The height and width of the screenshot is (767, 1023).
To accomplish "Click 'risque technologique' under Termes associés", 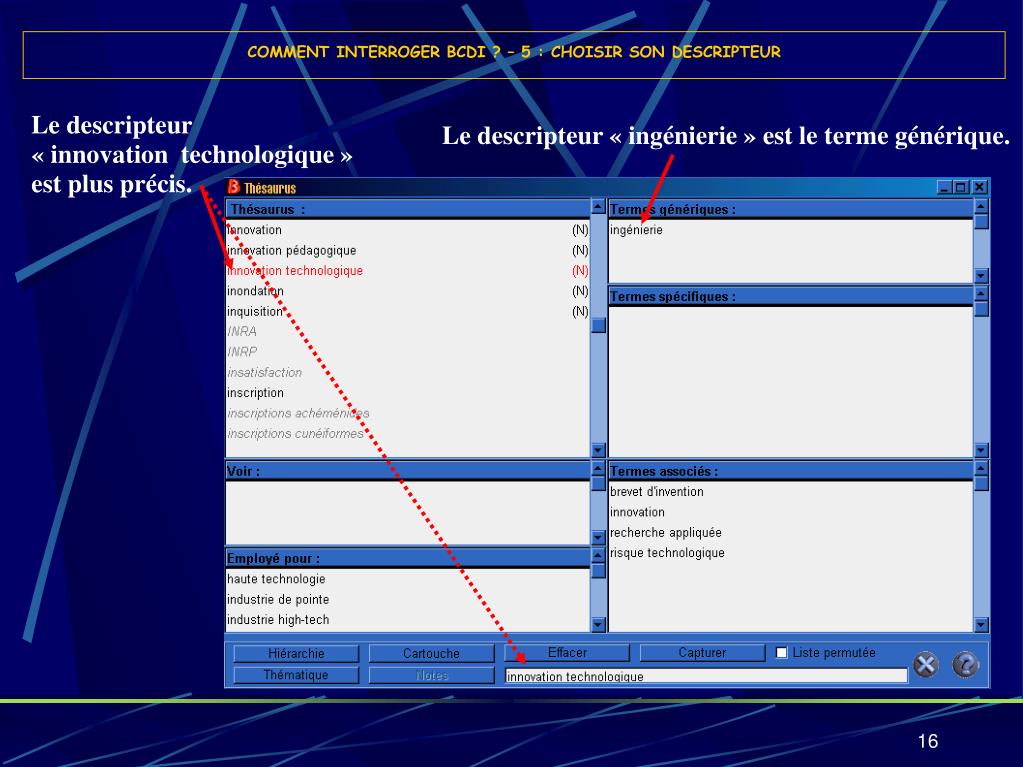I will (x=667, y=552).
